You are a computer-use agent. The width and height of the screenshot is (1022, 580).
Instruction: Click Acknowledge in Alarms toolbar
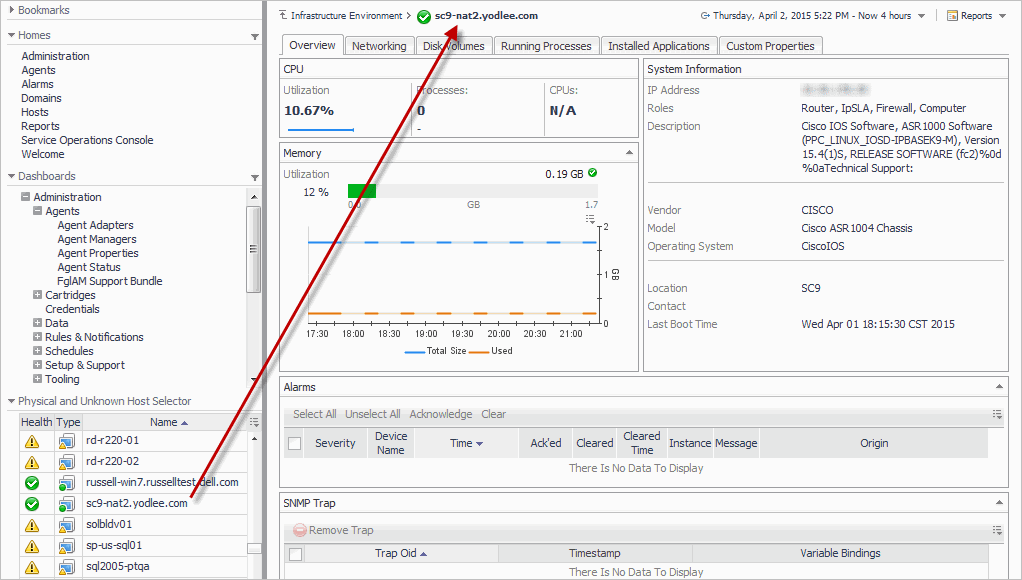(x=441, y=414)
